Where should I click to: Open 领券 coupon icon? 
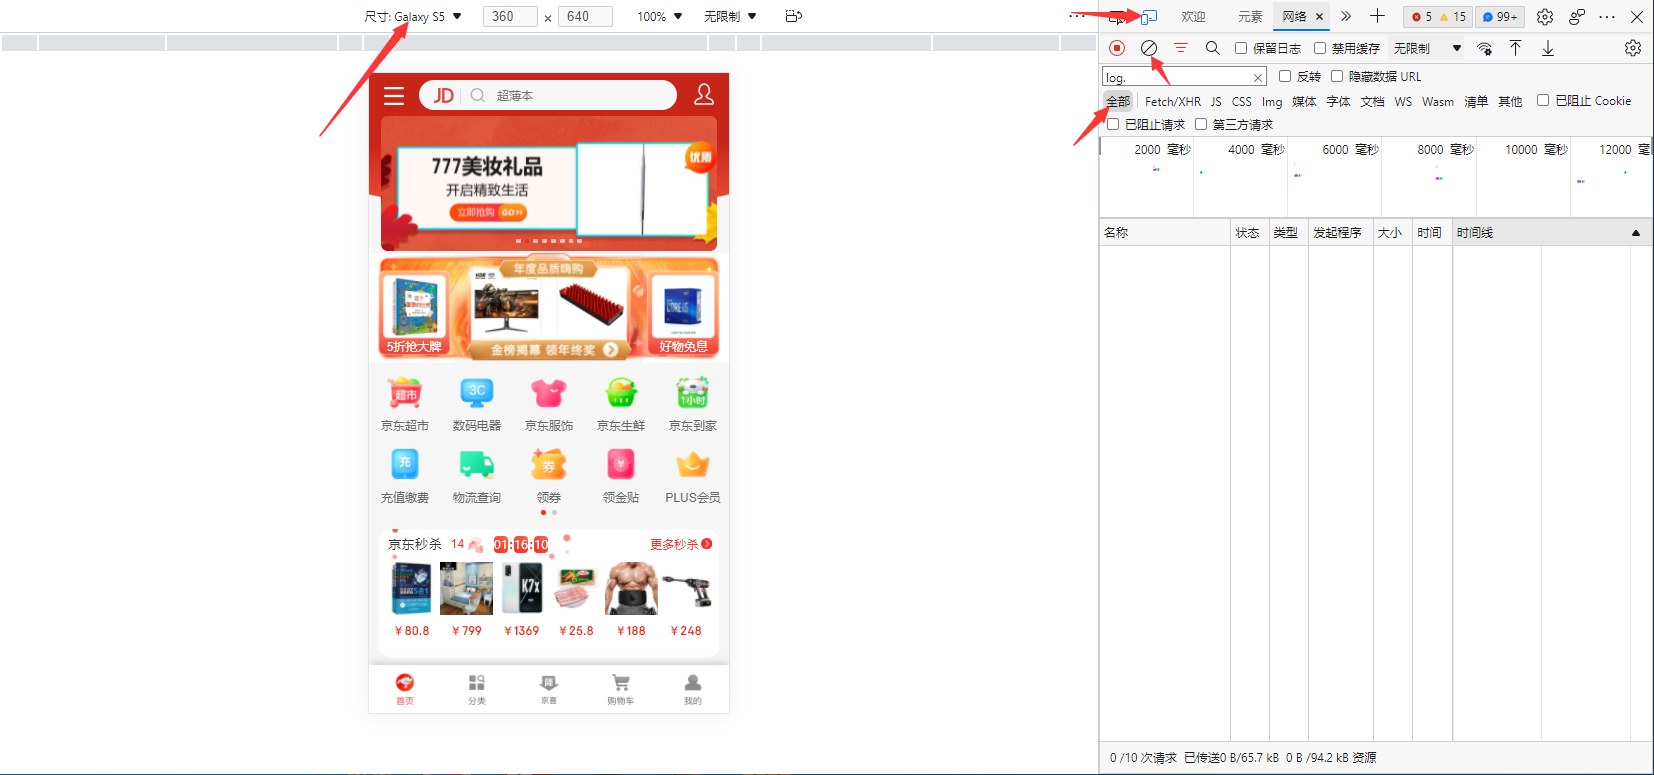[549, 464]
